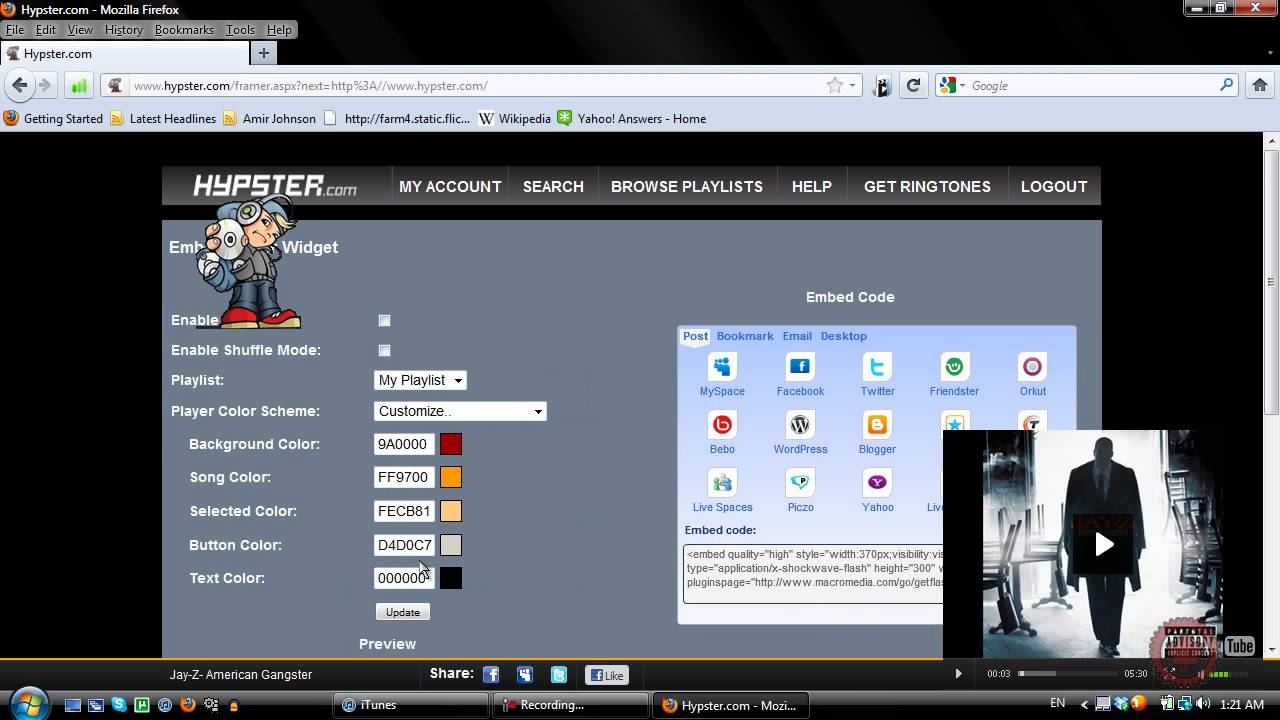Pick Button Color gray swatch
This screenshot has height=720, width=1280.
(x=451, y=545)
